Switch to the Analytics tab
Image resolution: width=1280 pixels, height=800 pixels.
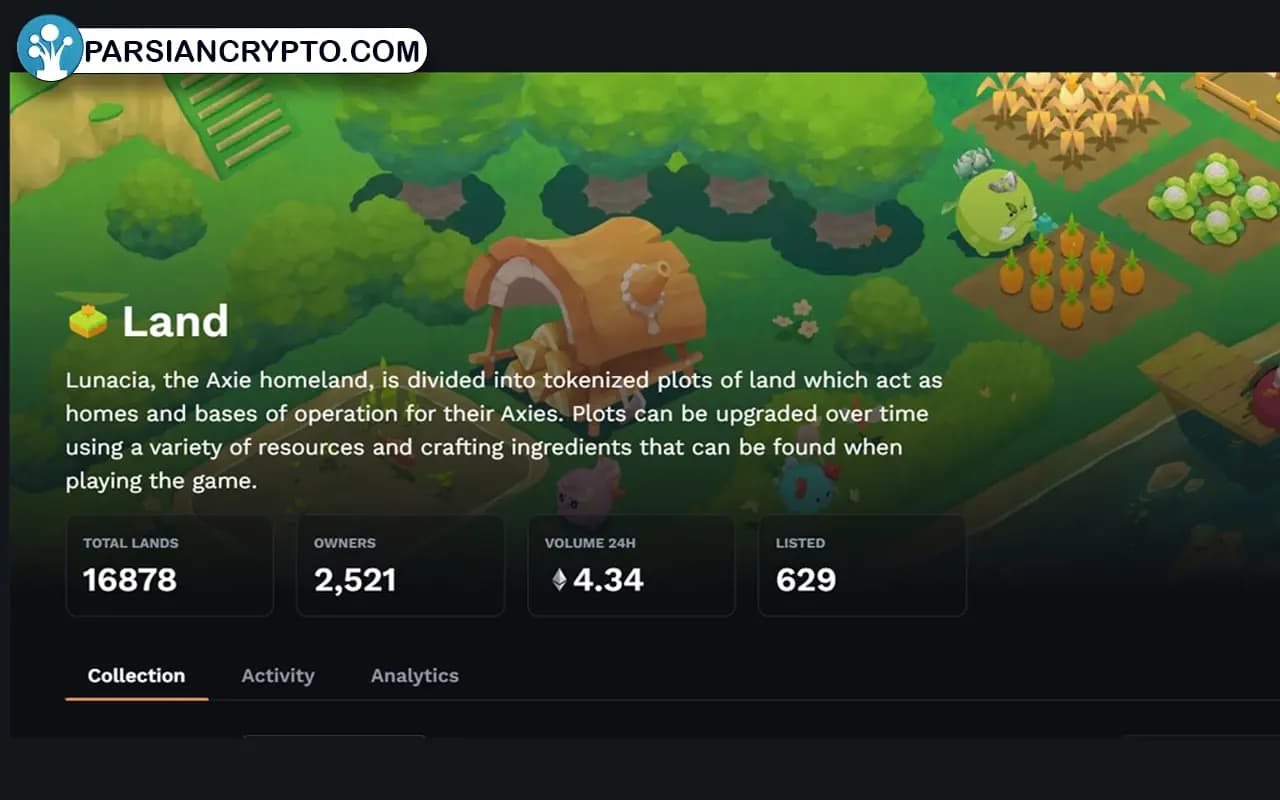pos(415,676)
